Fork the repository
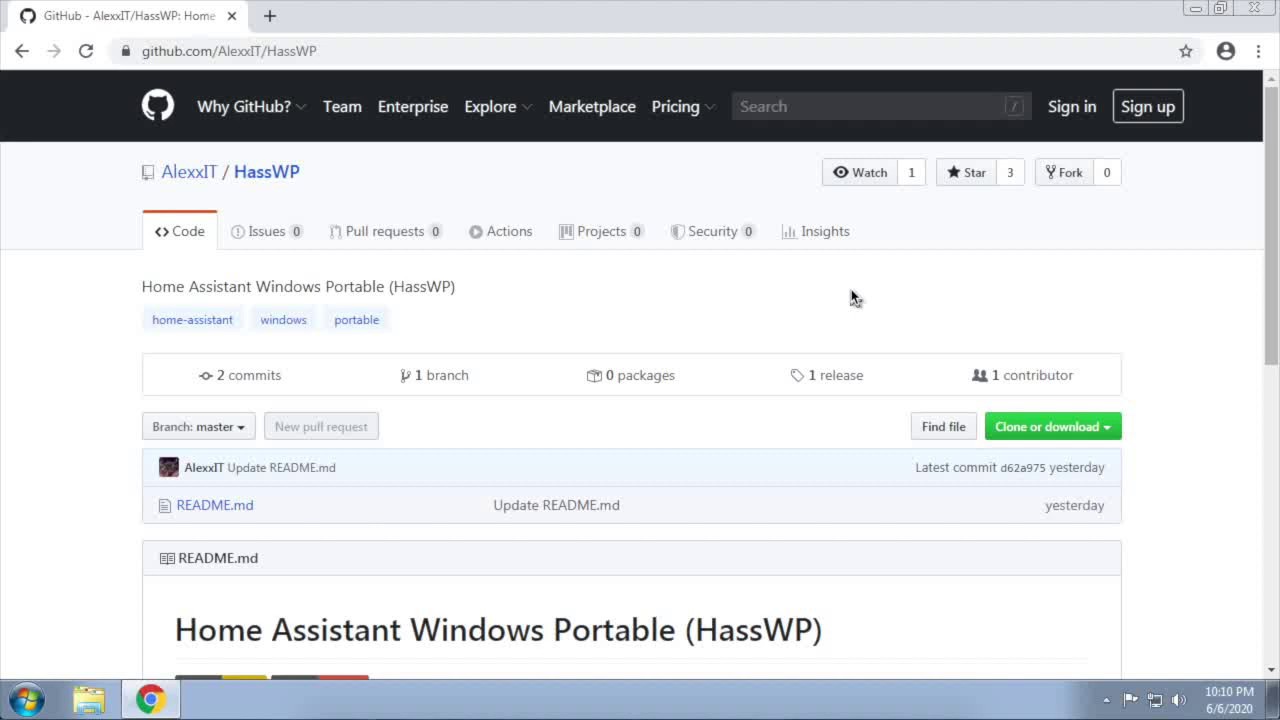 [1064, 172]
